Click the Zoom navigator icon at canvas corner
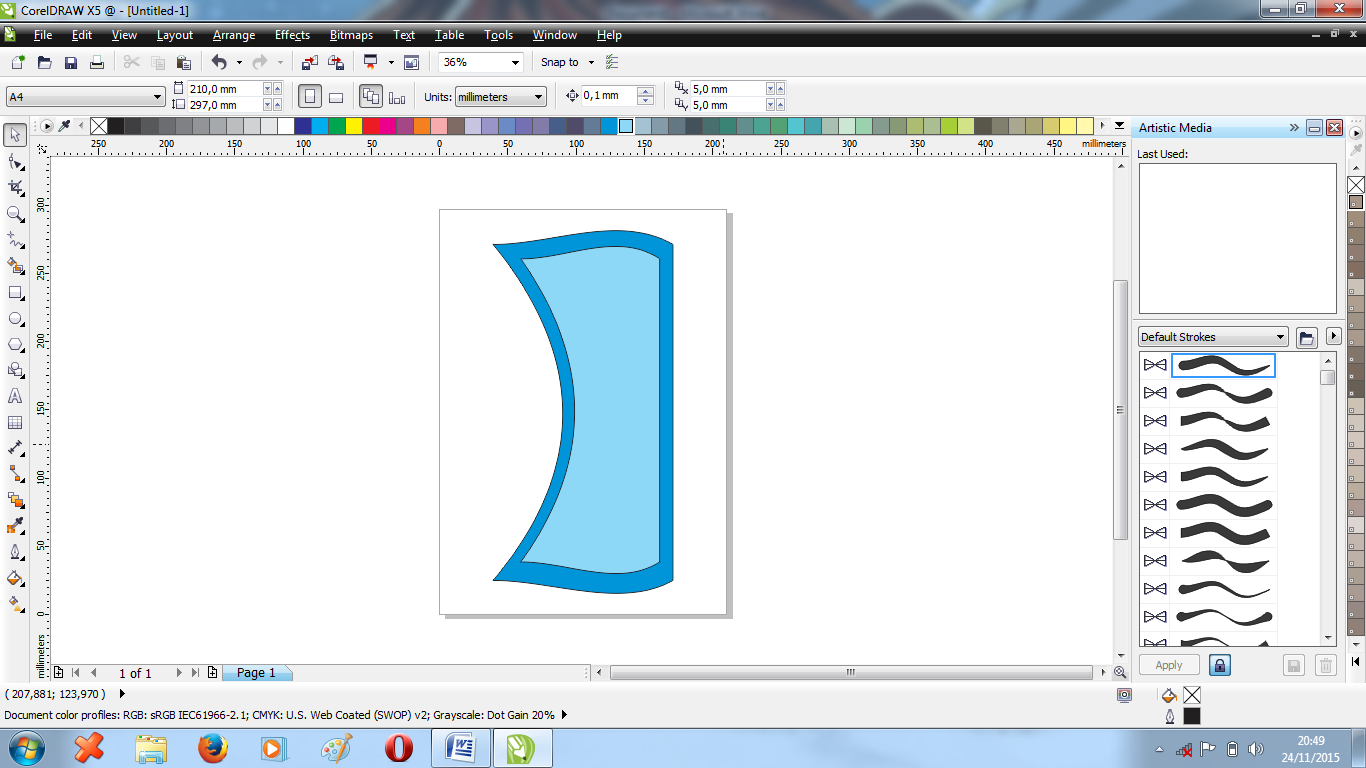Viewport: 1366px width, 768px height. coord(1120,673)
